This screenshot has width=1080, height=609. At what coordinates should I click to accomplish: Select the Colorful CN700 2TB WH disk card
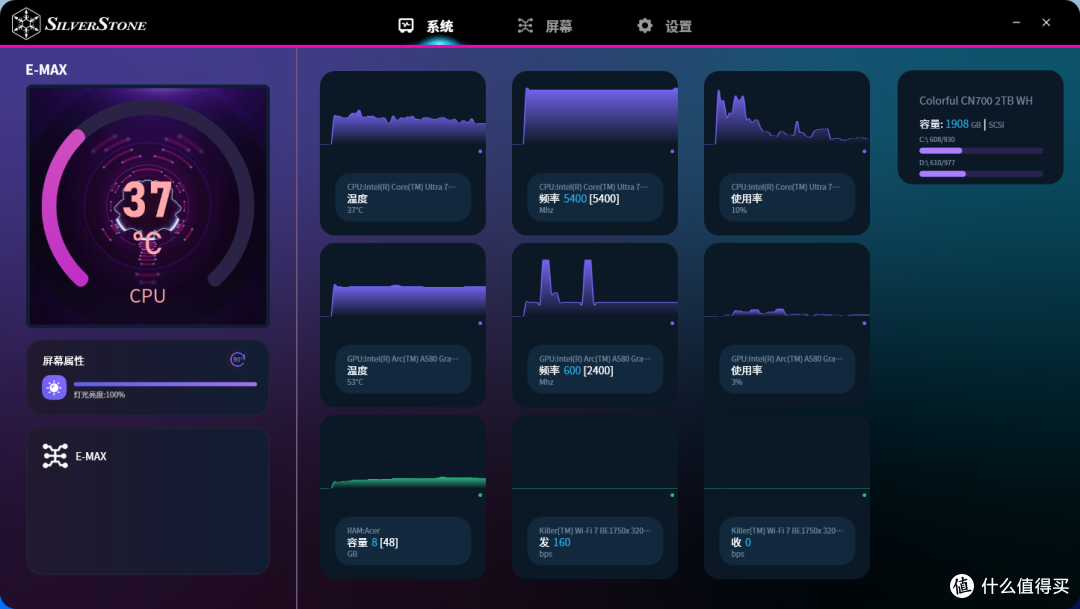(x=980, y=127)
